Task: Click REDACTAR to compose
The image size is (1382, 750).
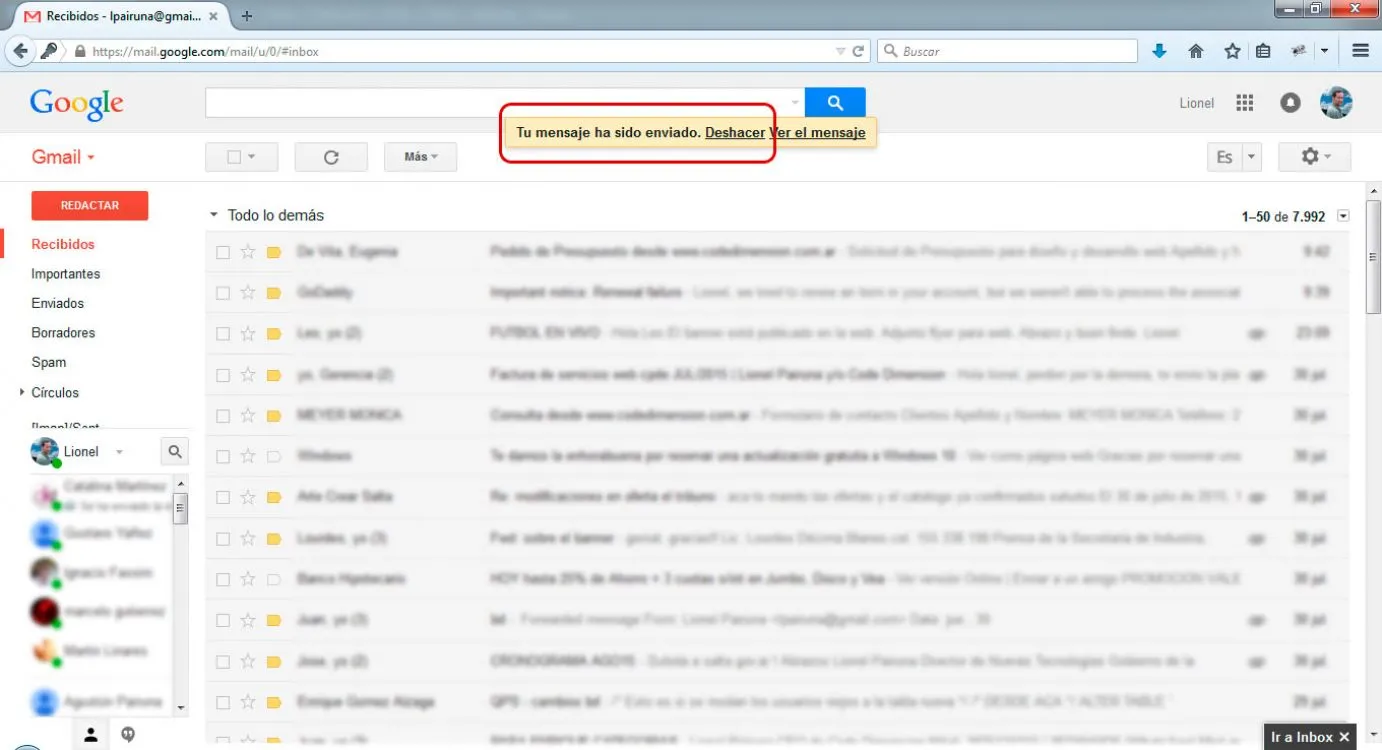Action: click(90, 205)
